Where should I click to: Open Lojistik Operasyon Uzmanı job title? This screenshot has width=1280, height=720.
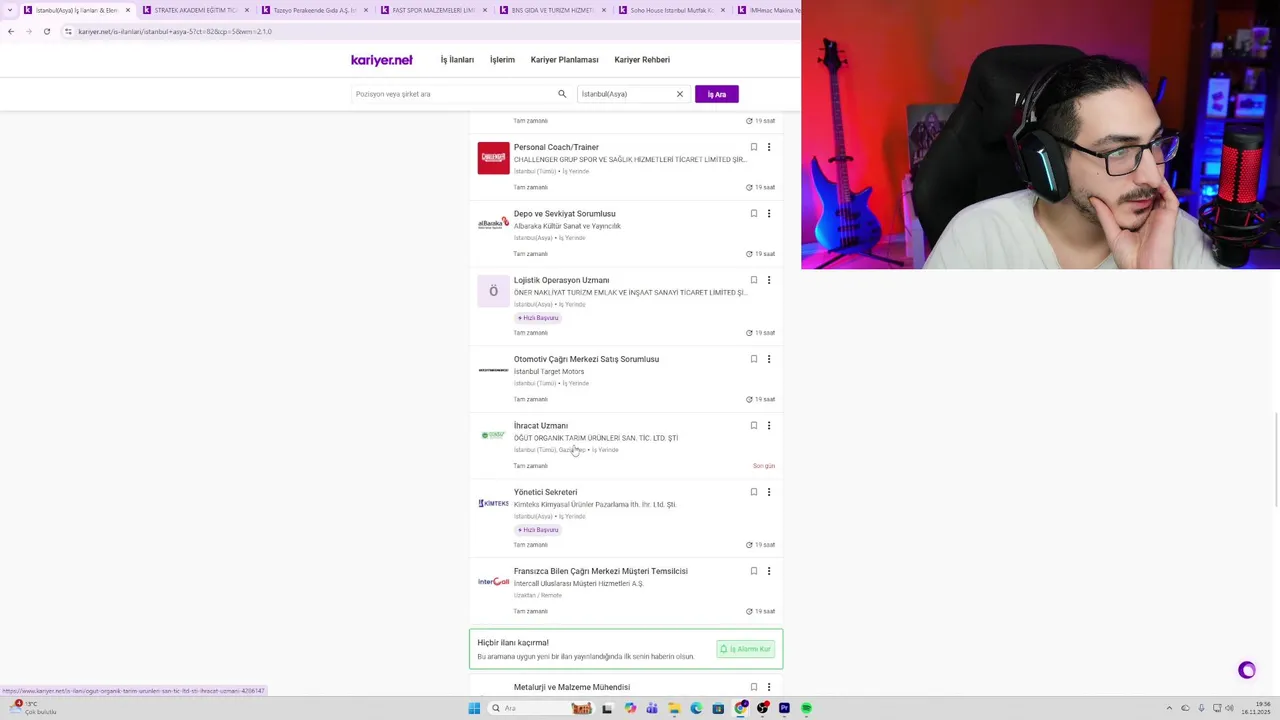point(561,280)
